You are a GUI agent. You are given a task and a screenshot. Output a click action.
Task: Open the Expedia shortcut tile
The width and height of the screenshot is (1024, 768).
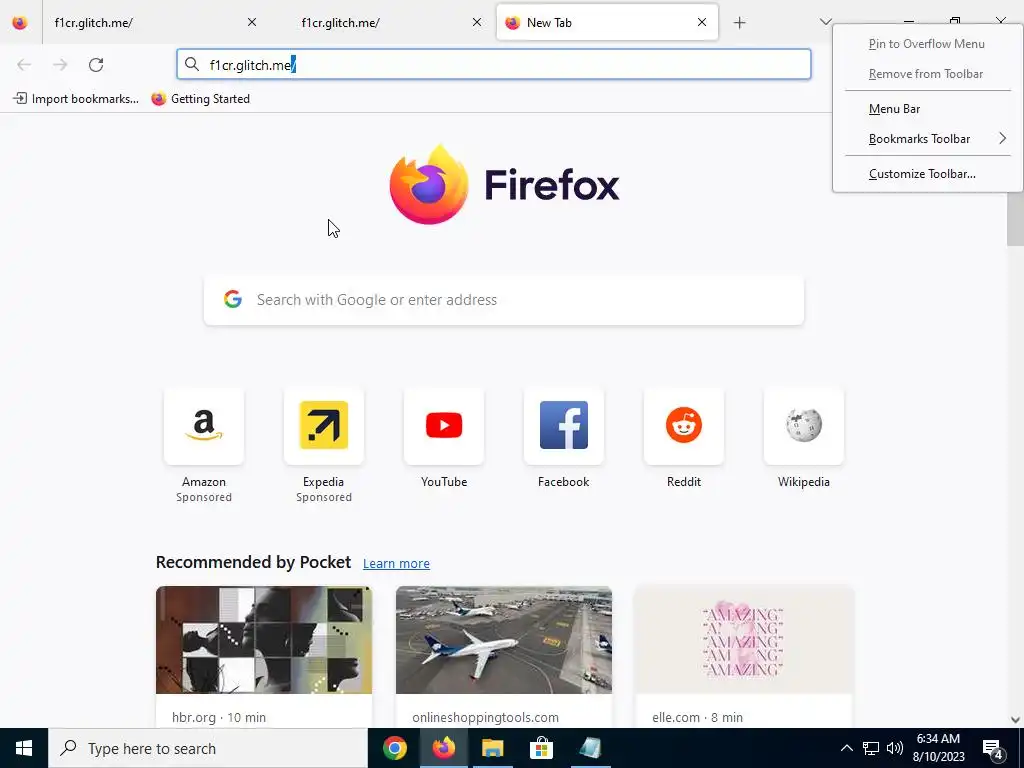tap(323, 426)
